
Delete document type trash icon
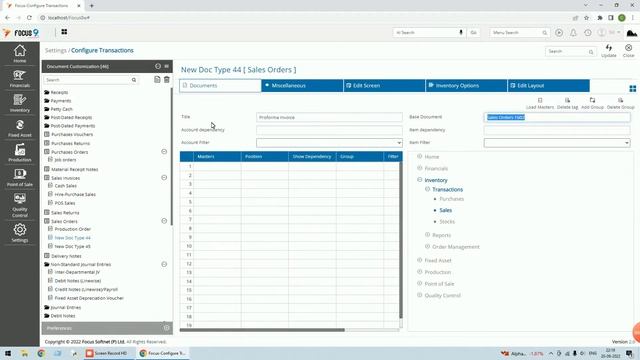(x=167, y=80)
